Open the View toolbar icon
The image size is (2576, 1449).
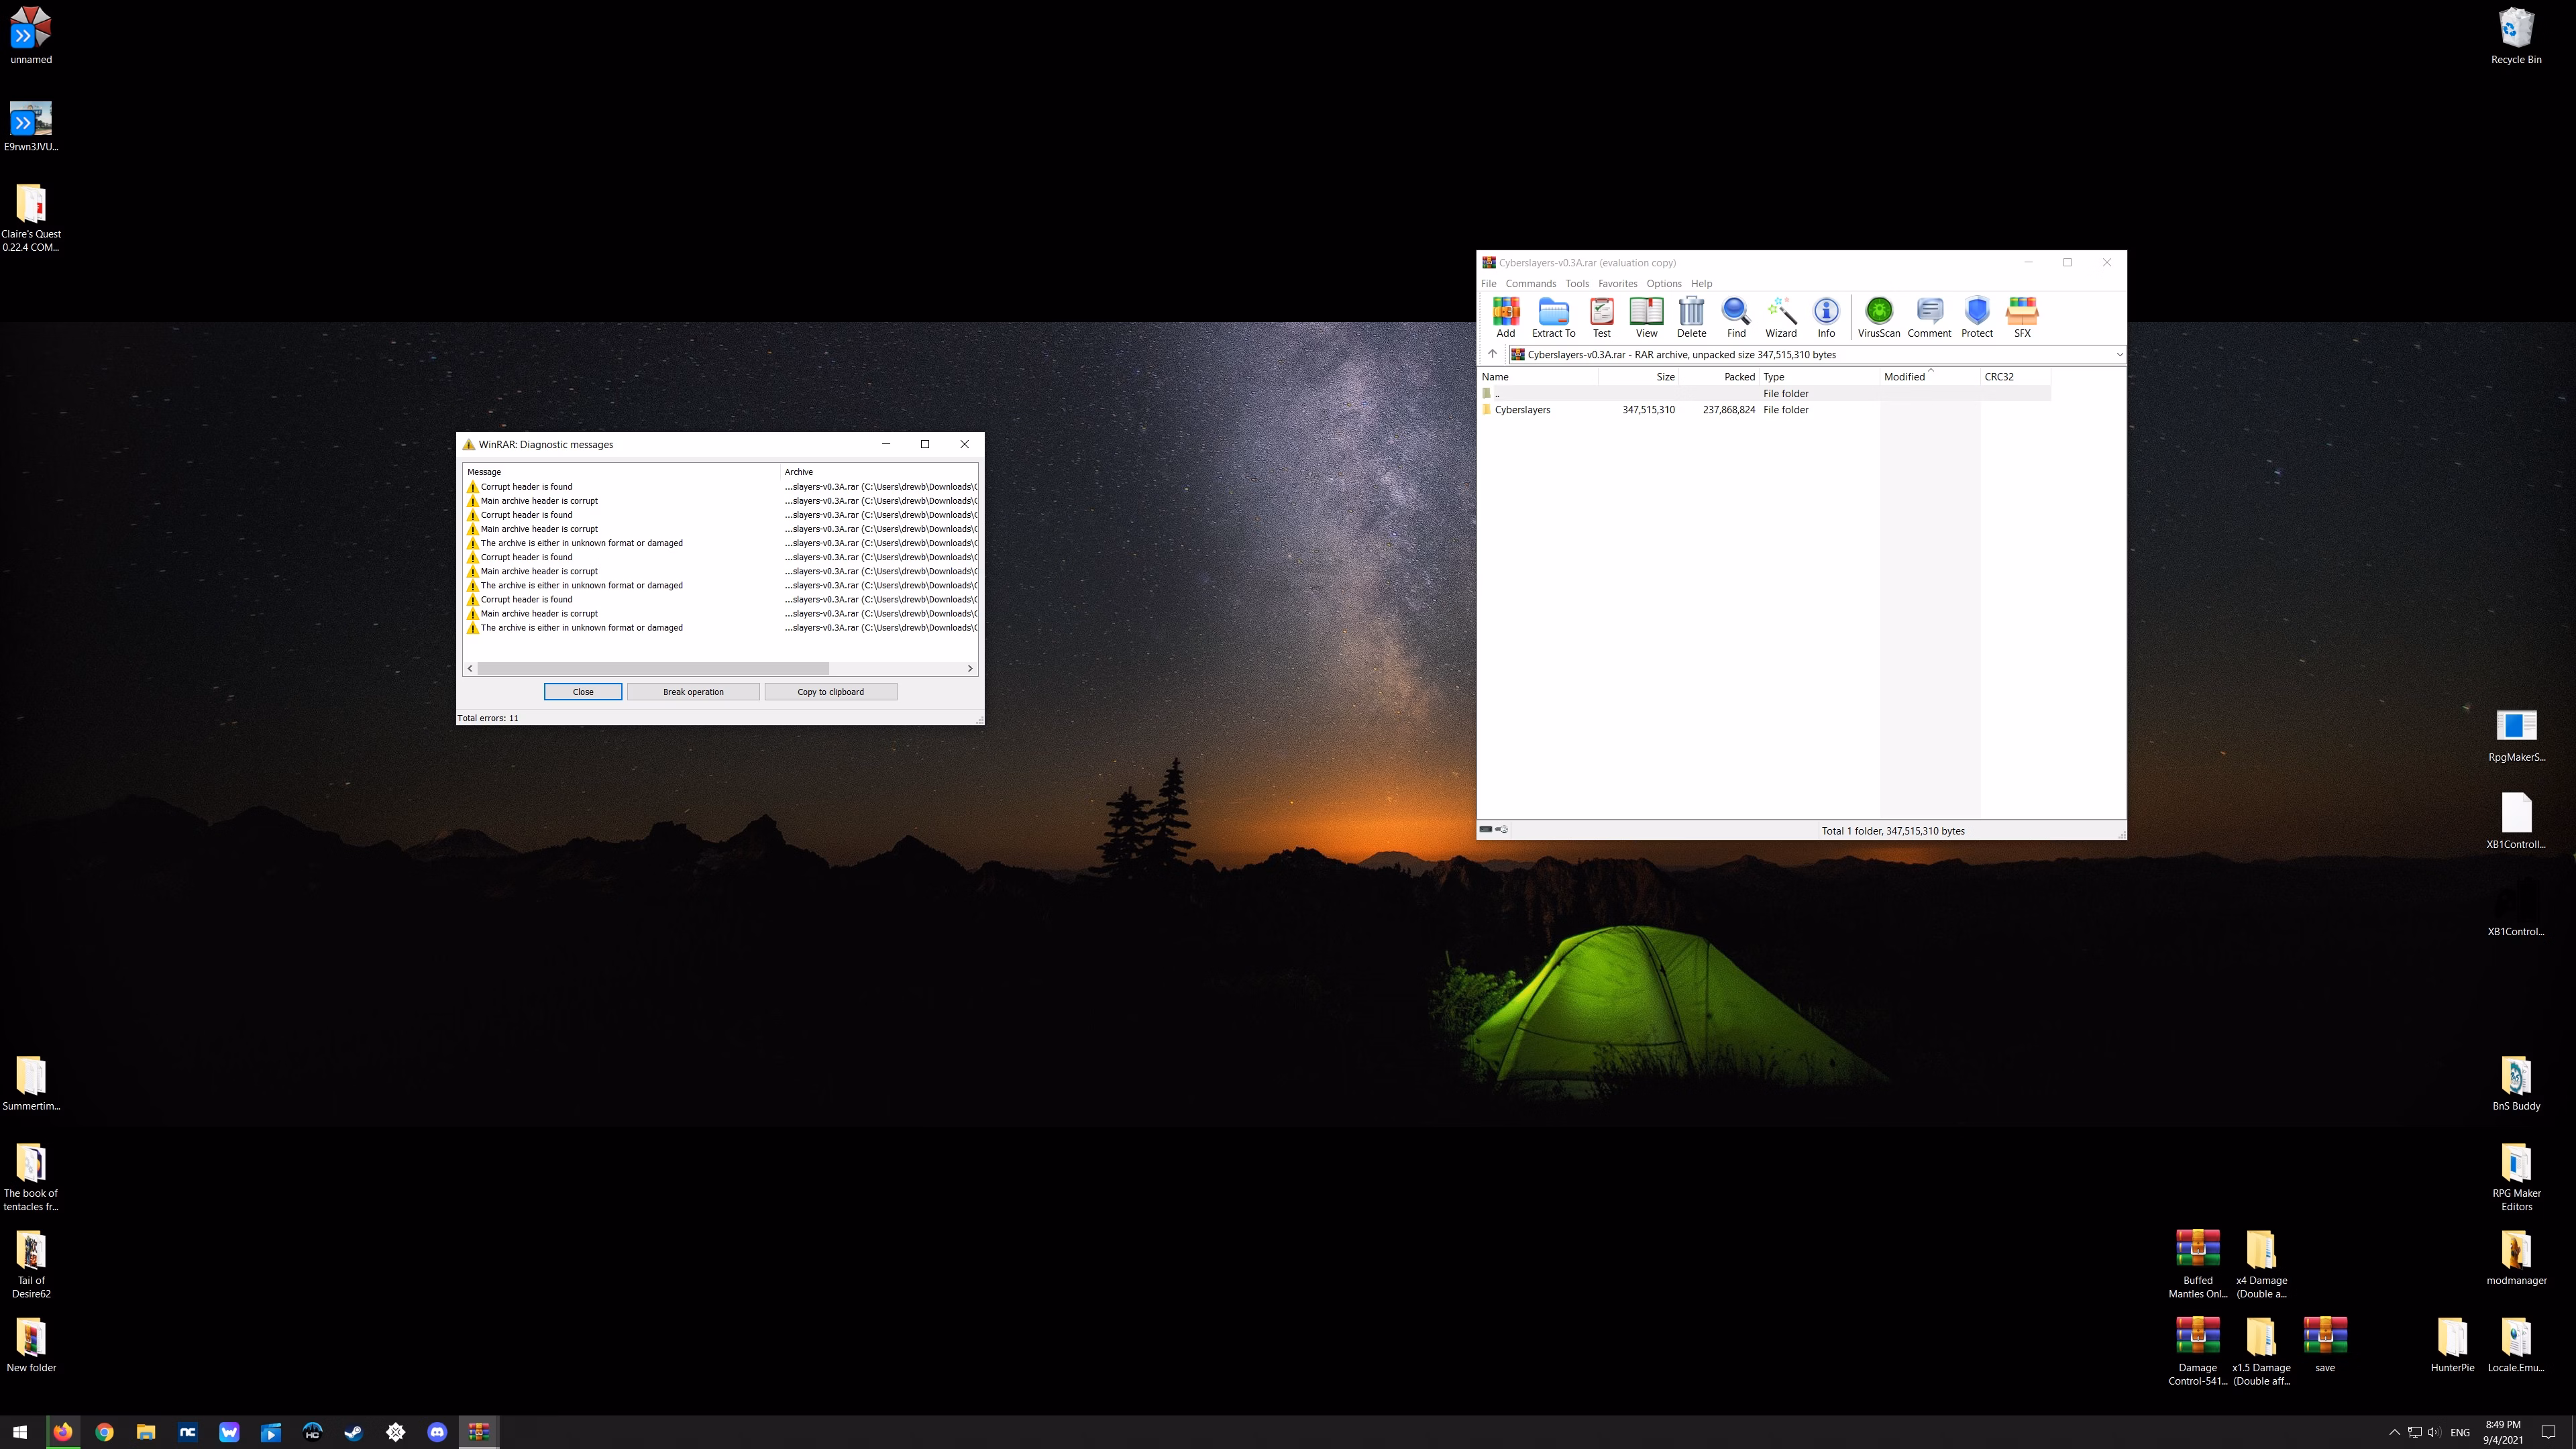(1646, 317)
